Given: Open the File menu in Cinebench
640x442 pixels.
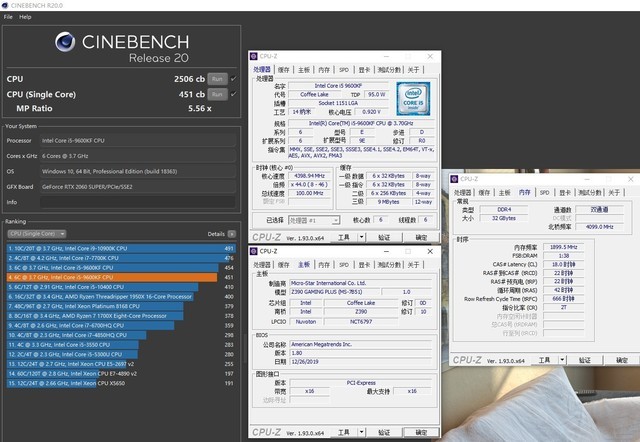Looking at the screenshot, I should coord(8,17).
